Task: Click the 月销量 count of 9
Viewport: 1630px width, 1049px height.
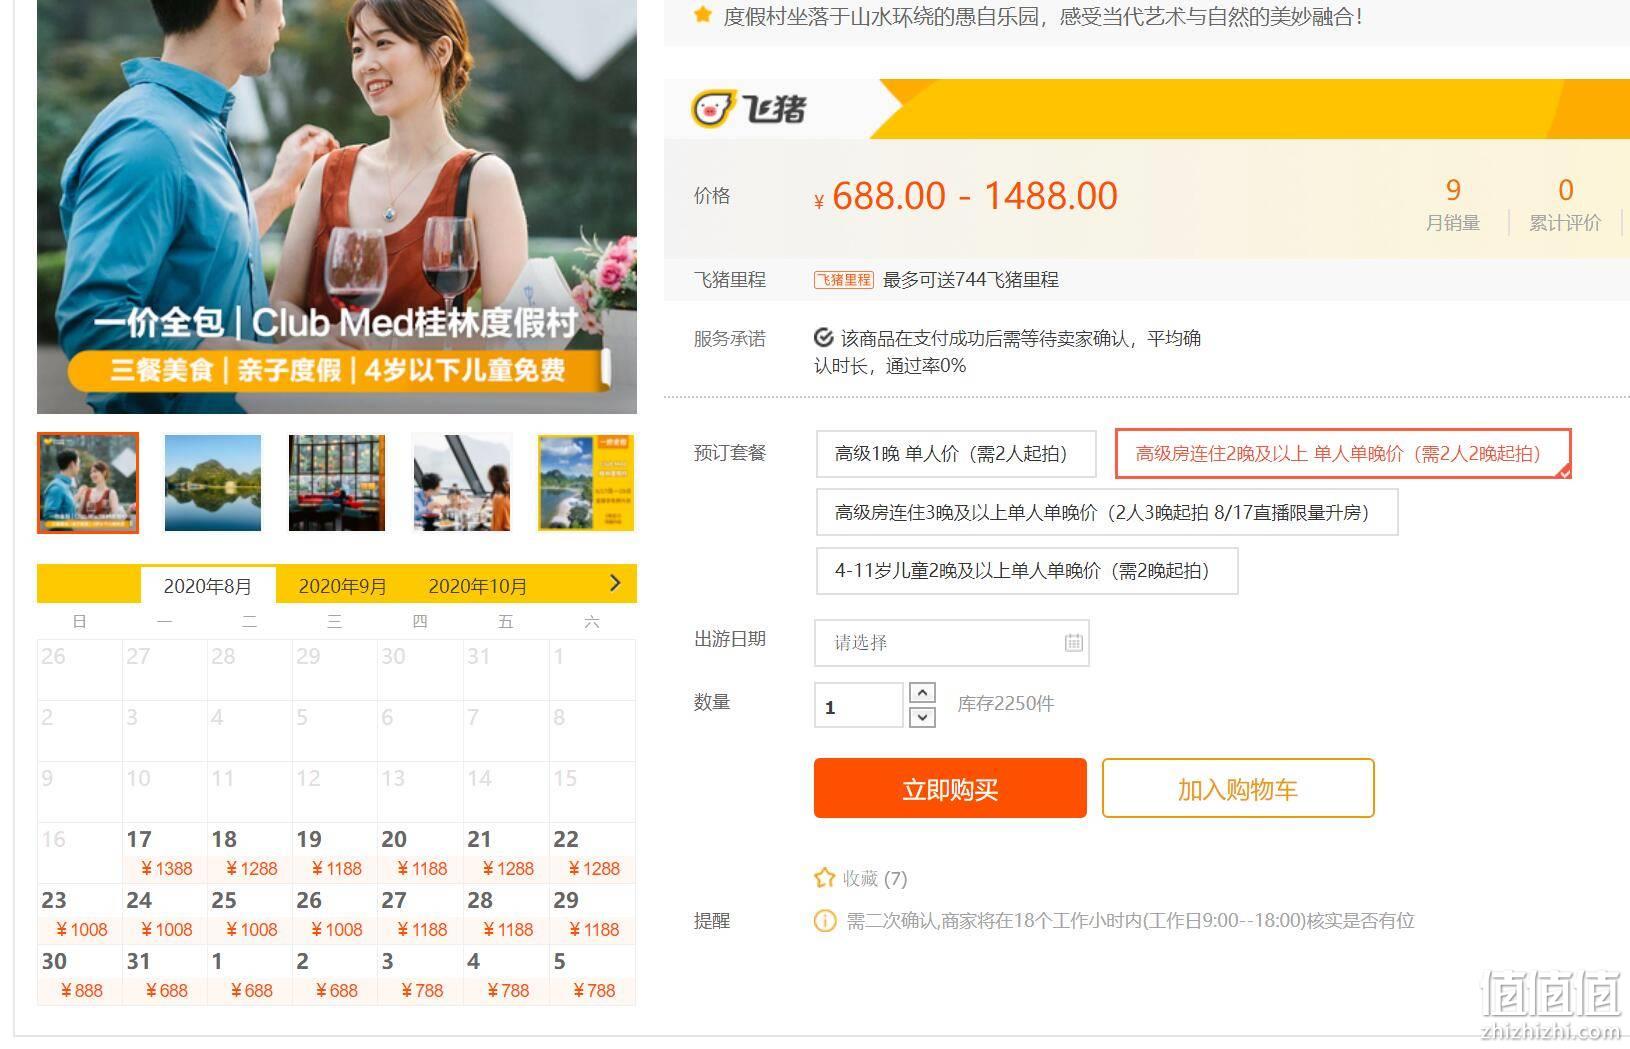Action: coord(1453,190)
